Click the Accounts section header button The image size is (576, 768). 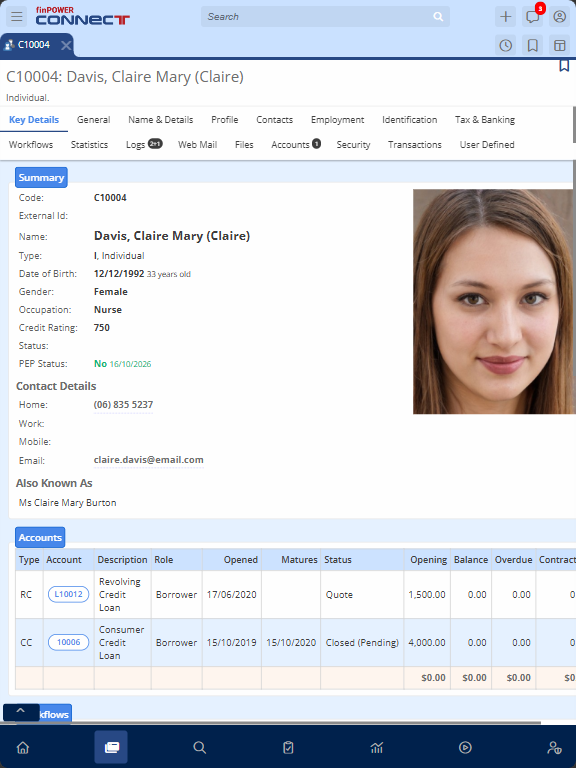(x=40, y=537)
